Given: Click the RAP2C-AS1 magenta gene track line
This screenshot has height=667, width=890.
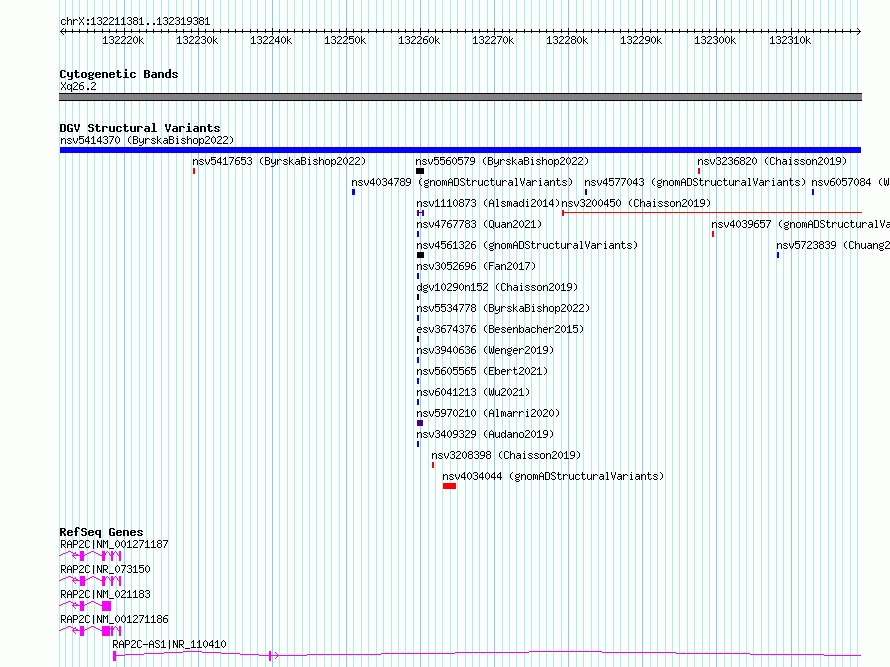Looking at the screenshot, I should 487,655.
